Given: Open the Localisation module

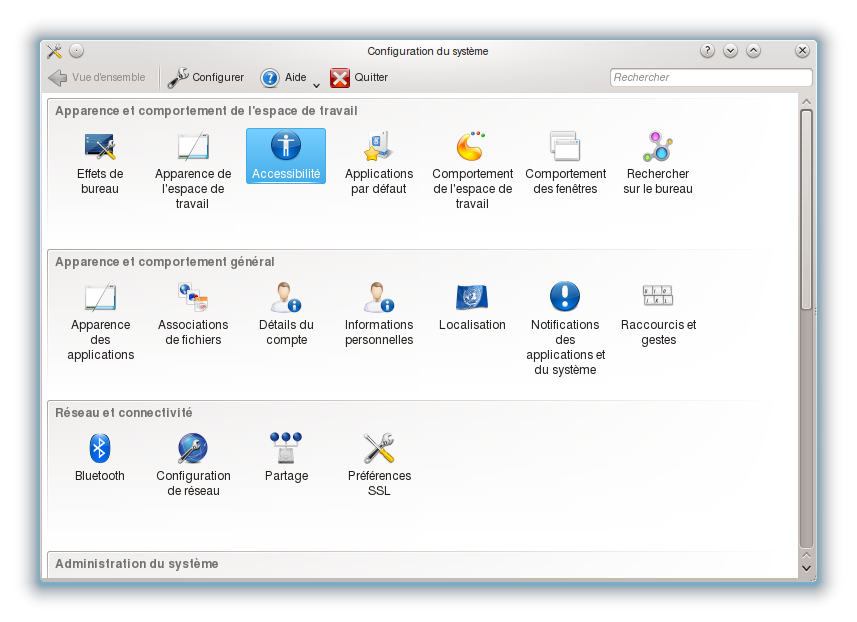Looking at the screenshot, I should pyautogui.click(x=472, y=306).
